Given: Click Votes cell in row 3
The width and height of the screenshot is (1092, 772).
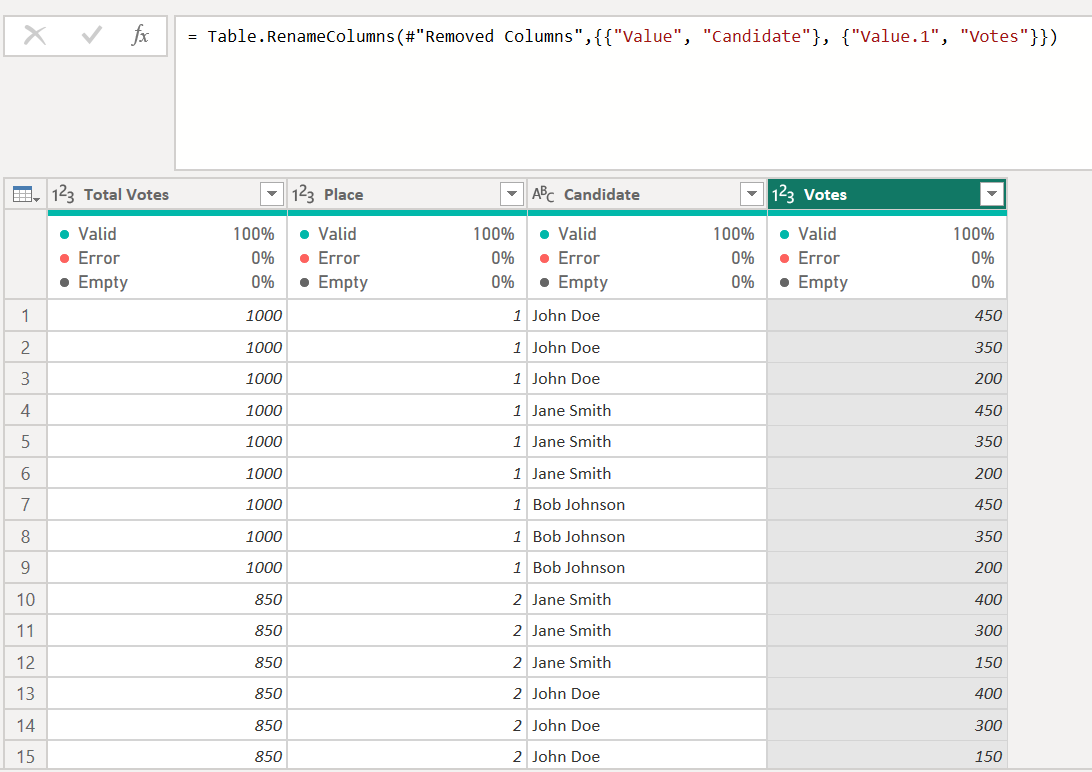Looking at the screenshot, I should [x=887, y=379].
